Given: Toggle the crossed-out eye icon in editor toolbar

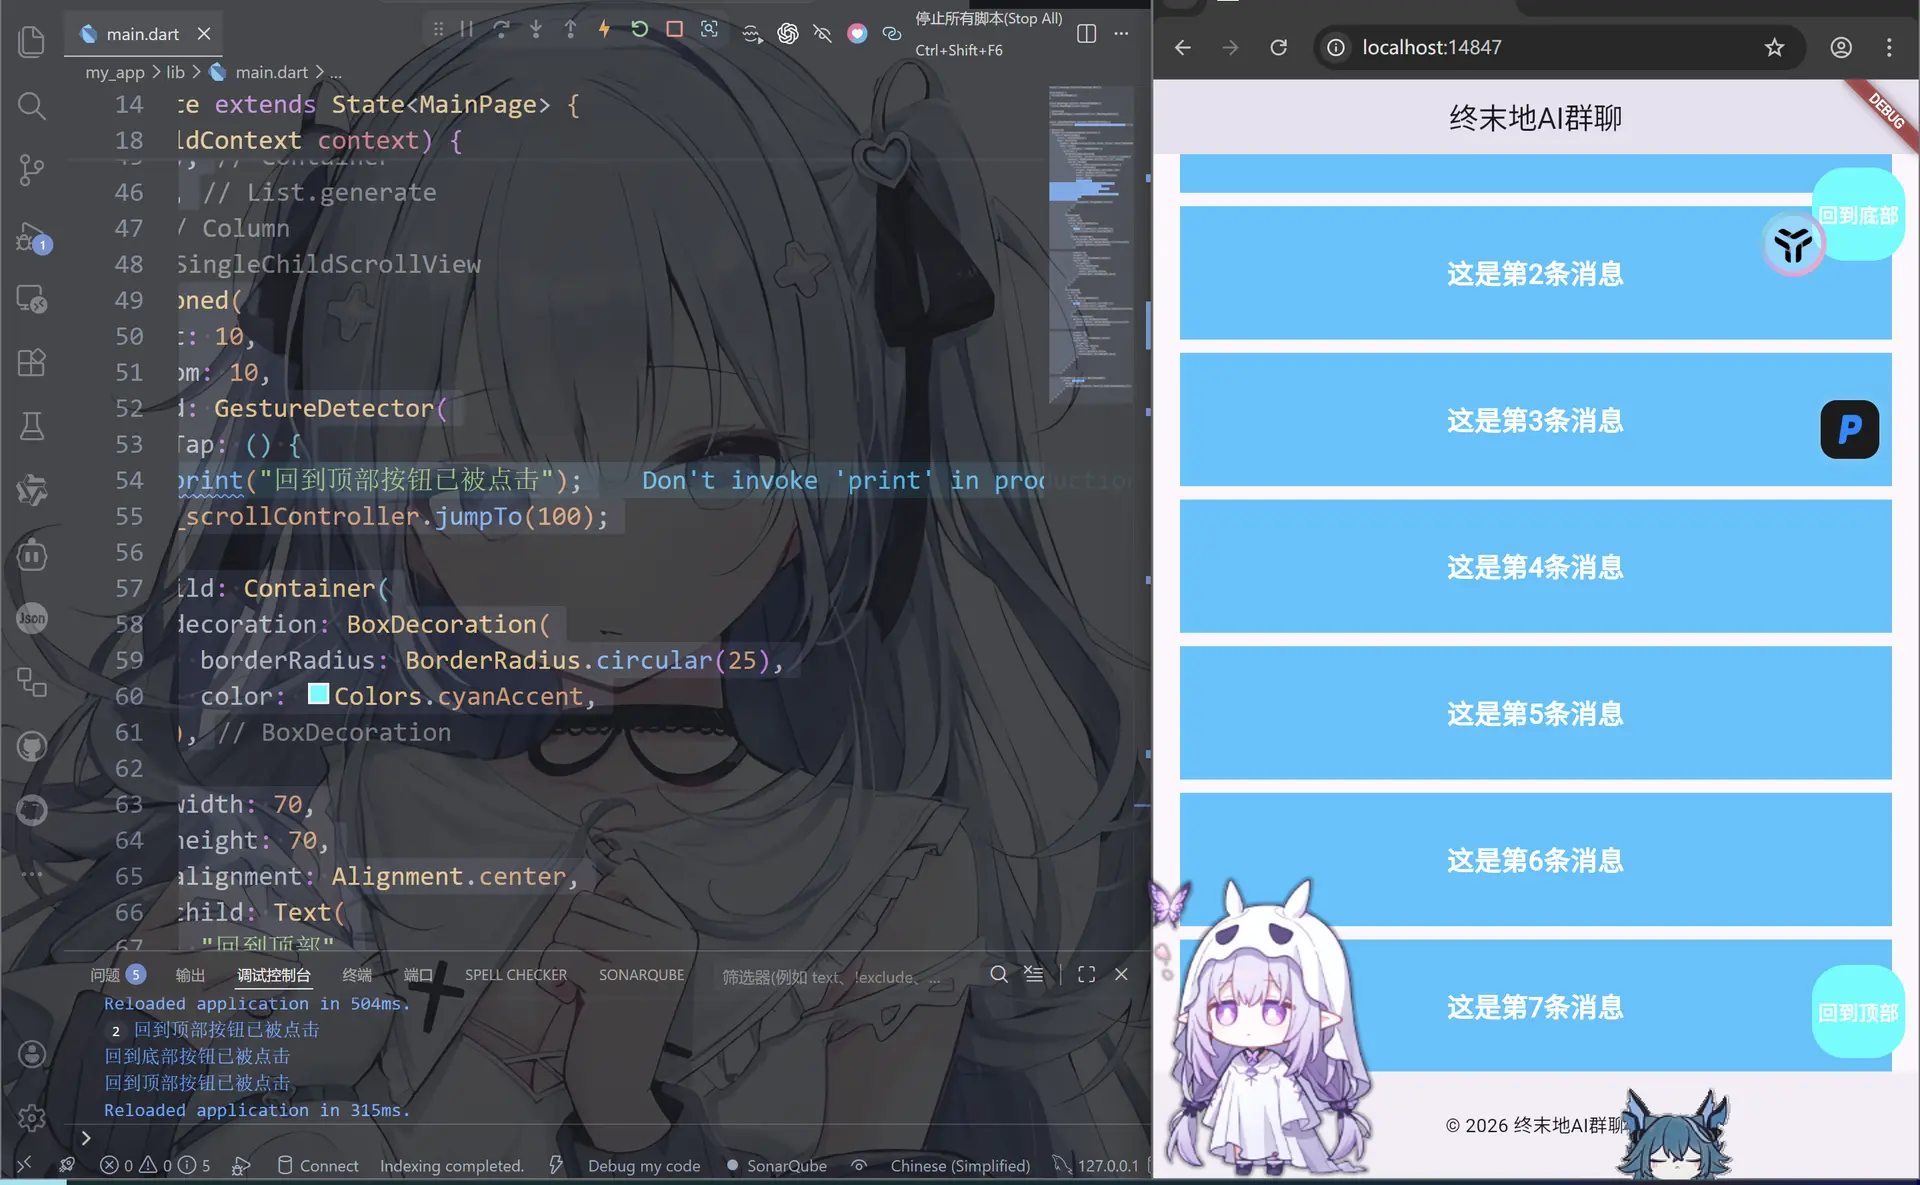Looking at the screenshot, I should [x=822, y=34].
